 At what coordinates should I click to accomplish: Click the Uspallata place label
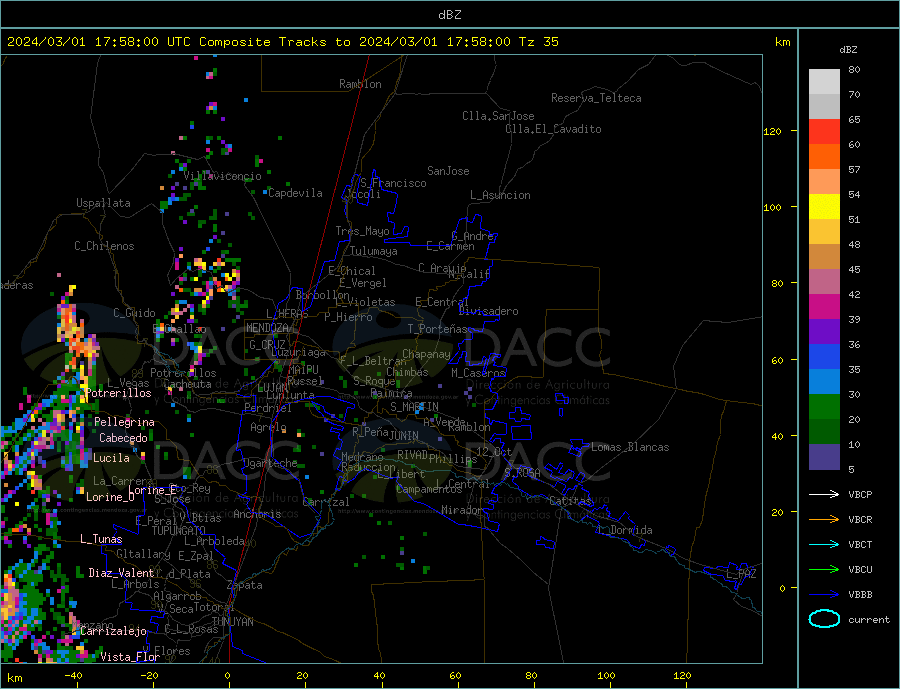[103, 203]
